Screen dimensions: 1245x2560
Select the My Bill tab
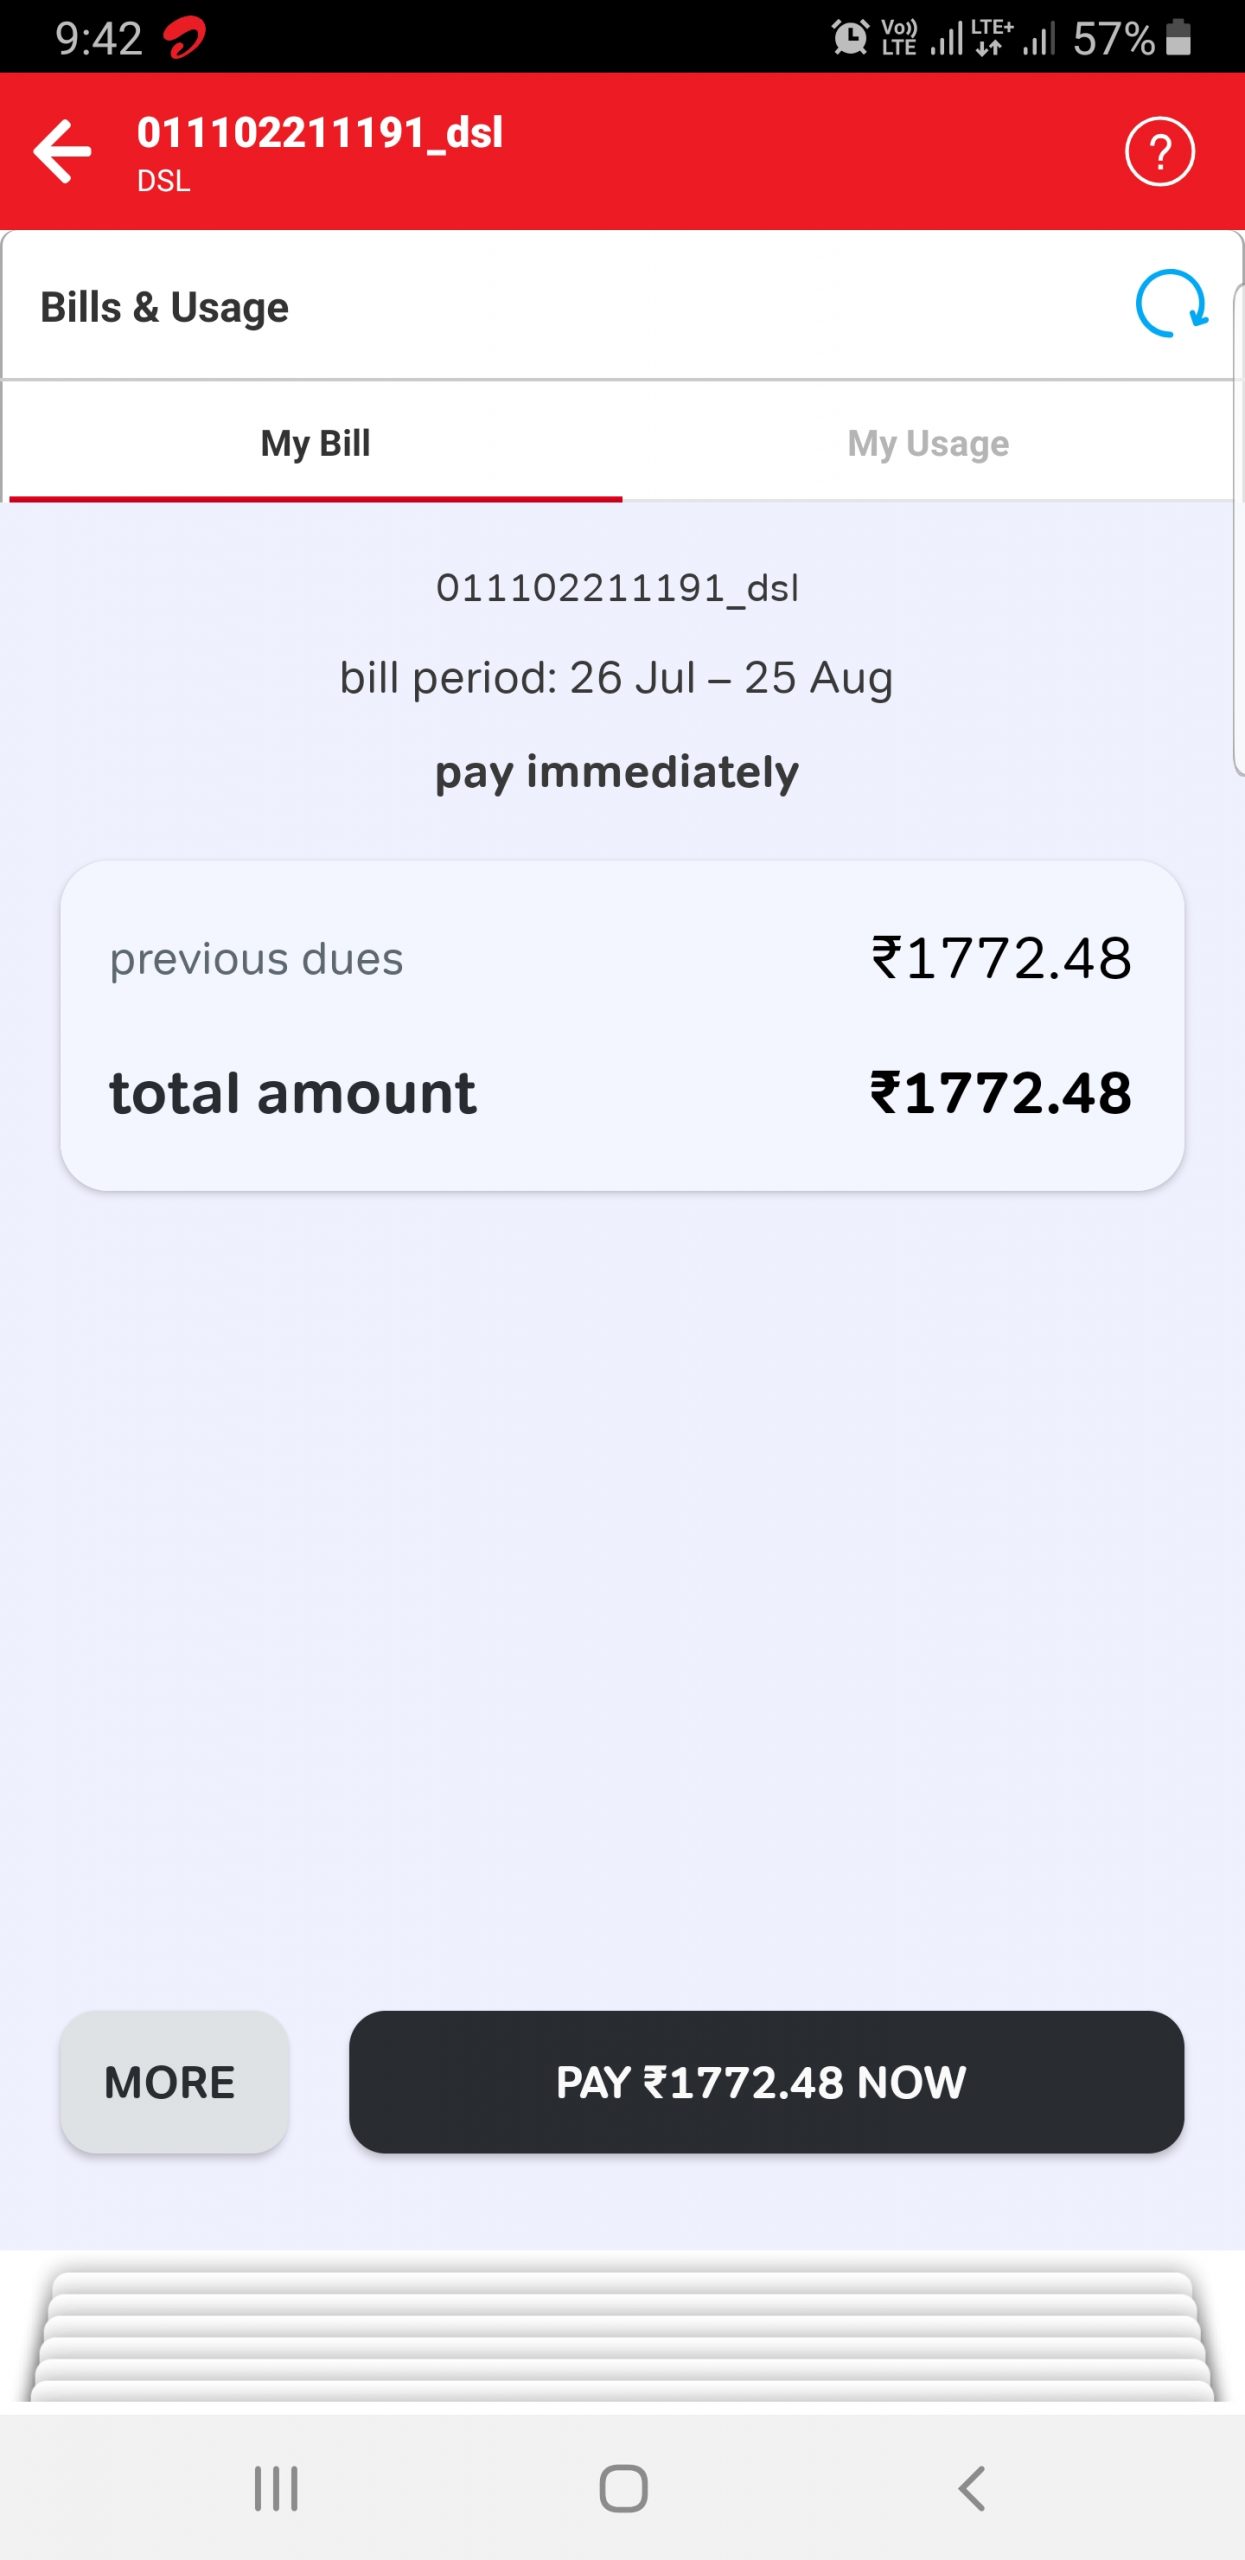click(315, 443)
